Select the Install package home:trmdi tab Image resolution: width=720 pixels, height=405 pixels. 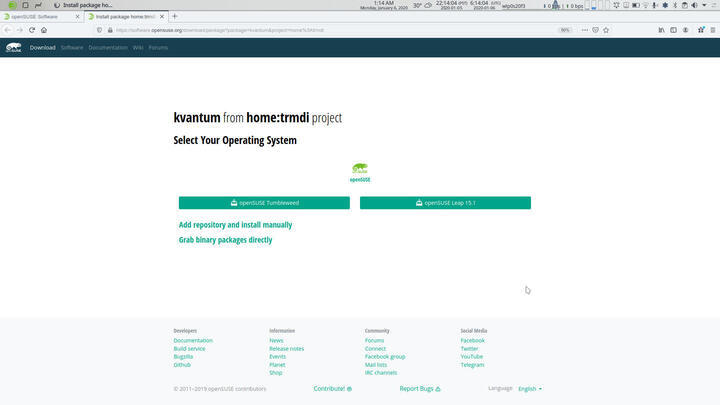tap(124, 17)
